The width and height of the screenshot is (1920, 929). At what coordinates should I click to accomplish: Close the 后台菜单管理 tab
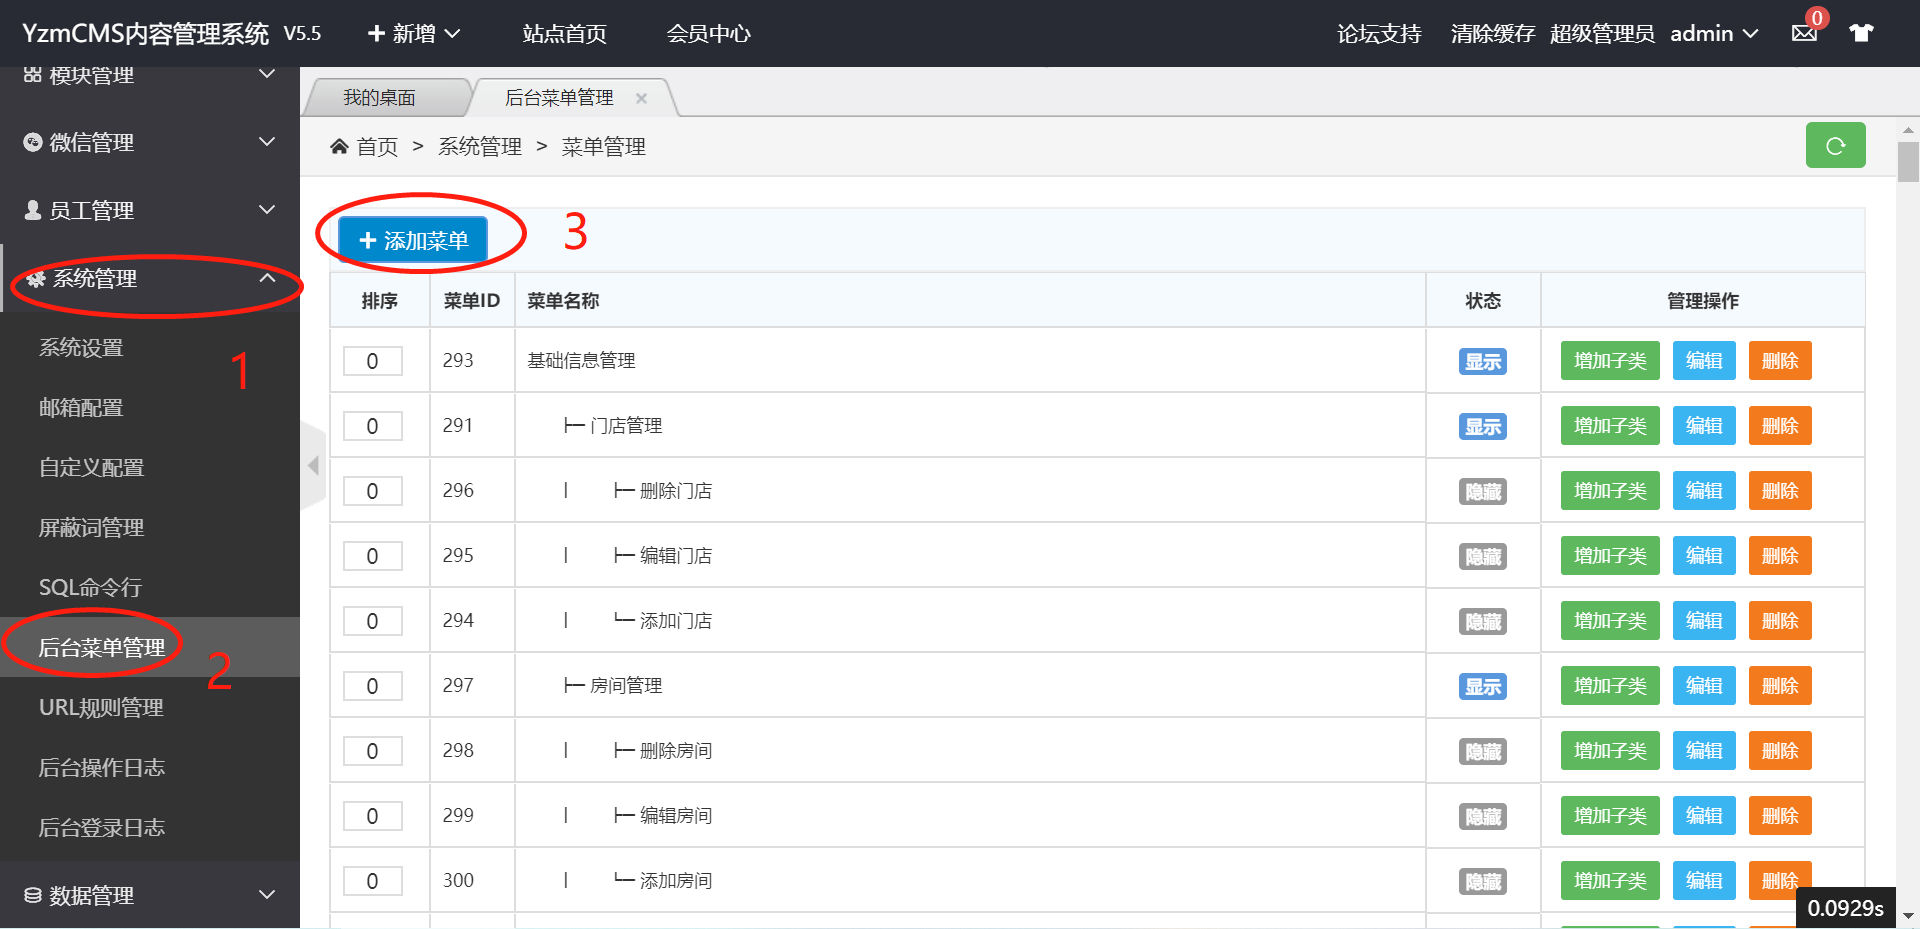click(x=641, y=98)
